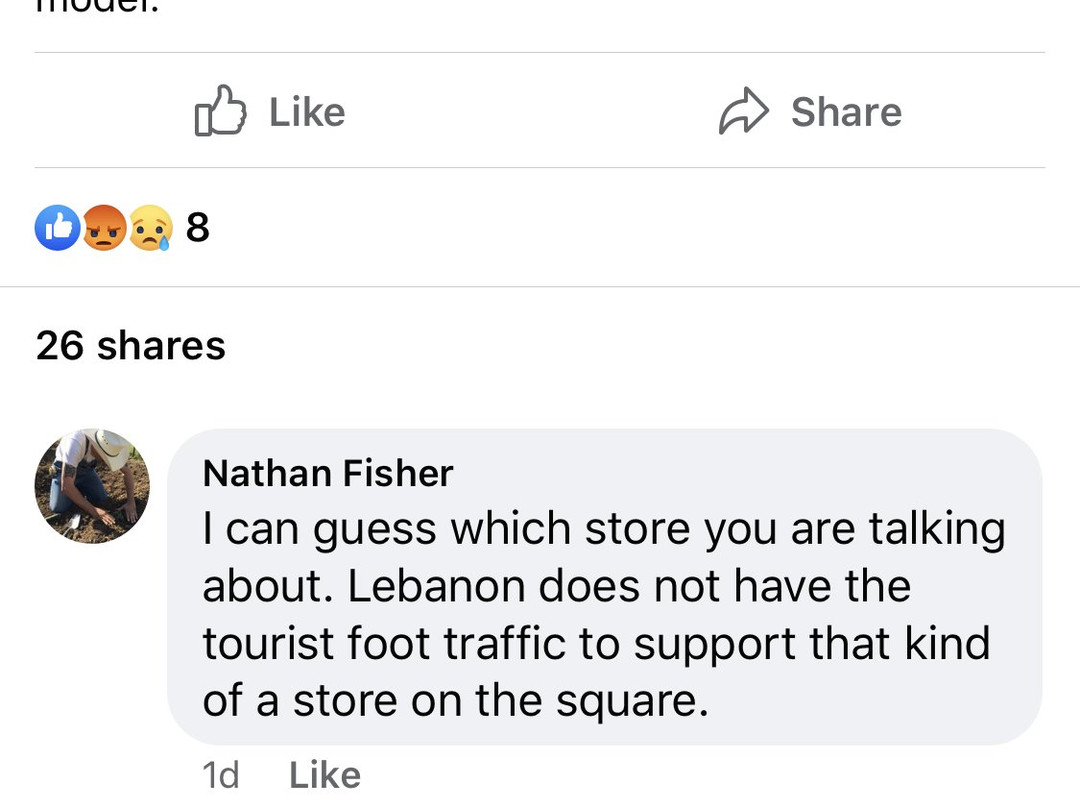Open Nathan Fisher's profile picture
1080x808 pixels.
click(x=92, y=486)
